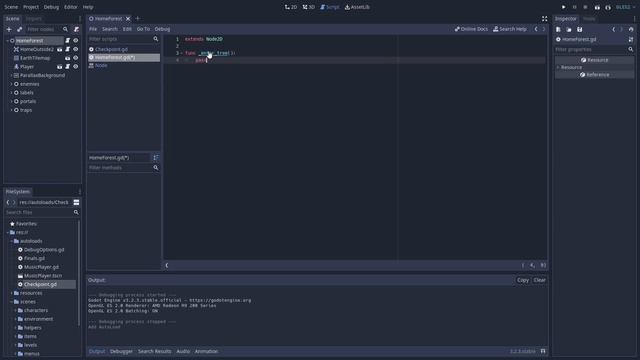Expand the enemies node
Viewport: 640px width, 360px height.
pyautogui.click(x=11, y=84)
